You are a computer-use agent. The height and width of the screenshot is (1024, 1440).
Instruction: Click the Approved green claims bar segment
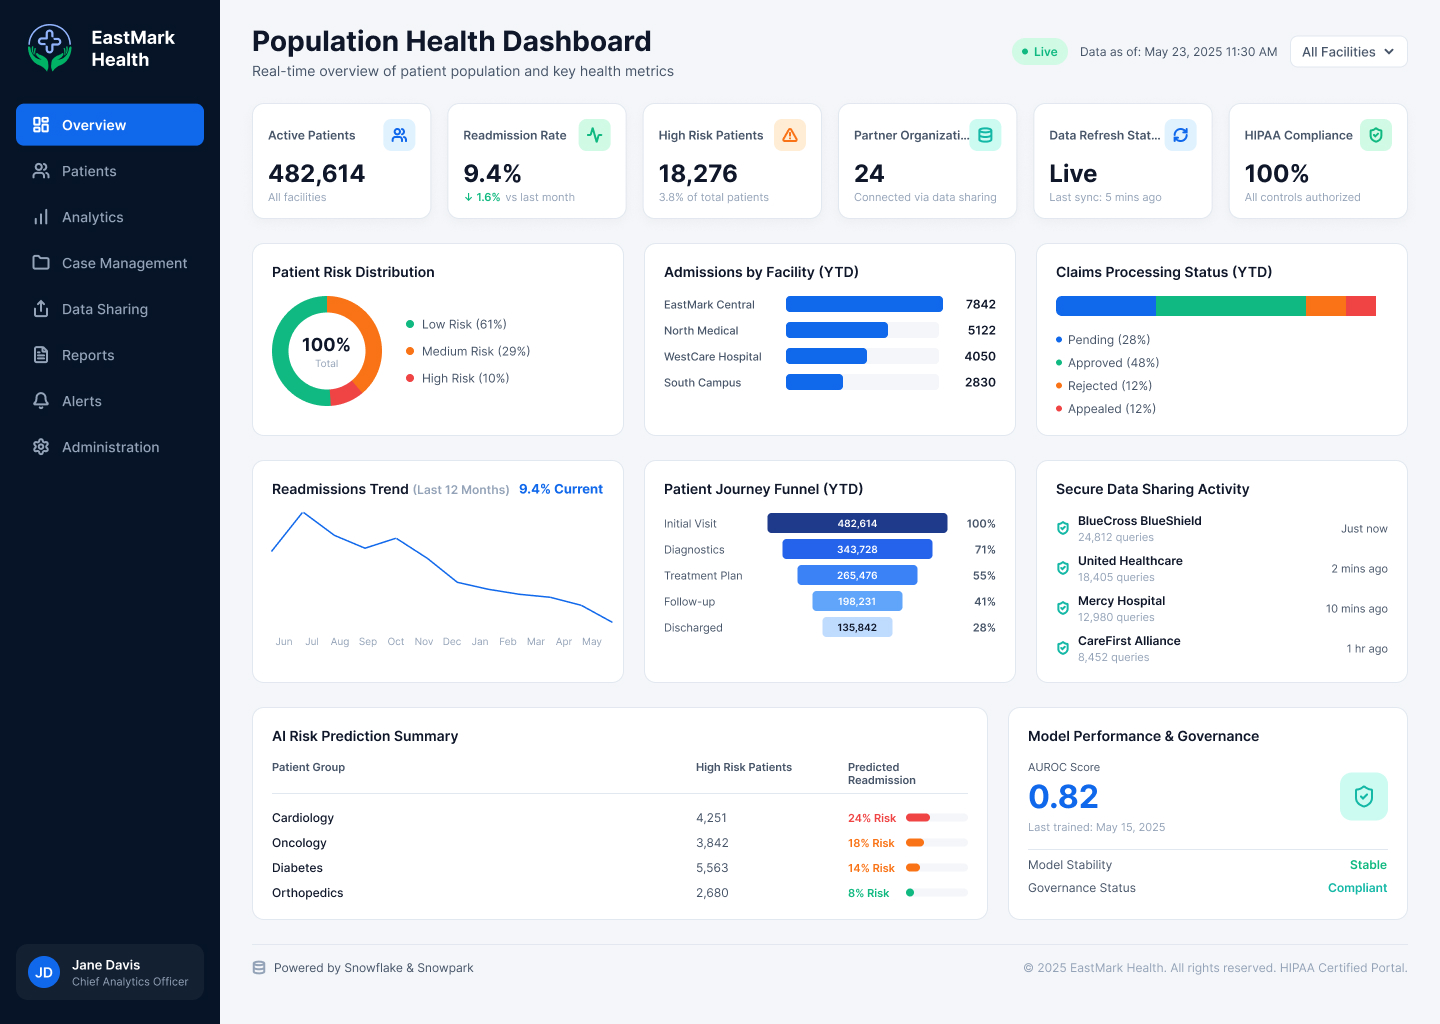coord(1230,306)
